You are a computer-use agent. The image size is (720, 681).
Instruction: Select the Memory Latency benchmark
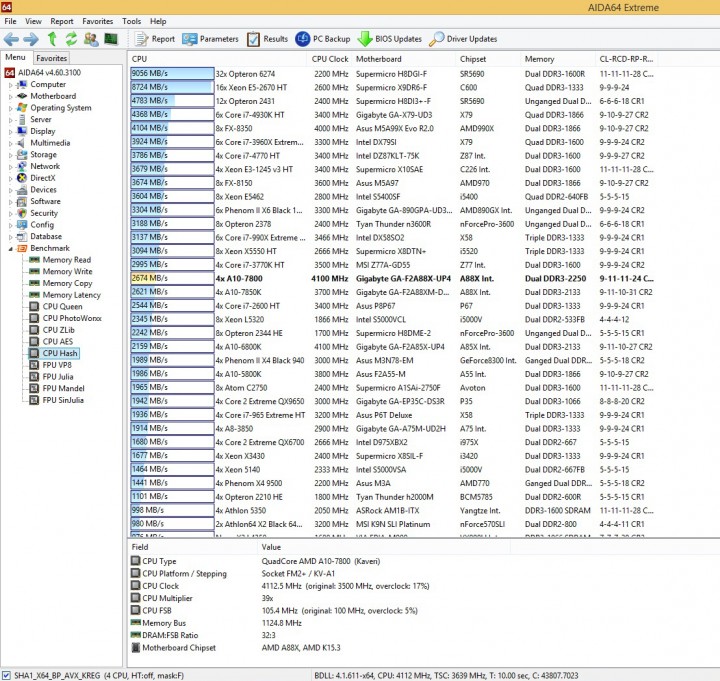coord(71,295)
